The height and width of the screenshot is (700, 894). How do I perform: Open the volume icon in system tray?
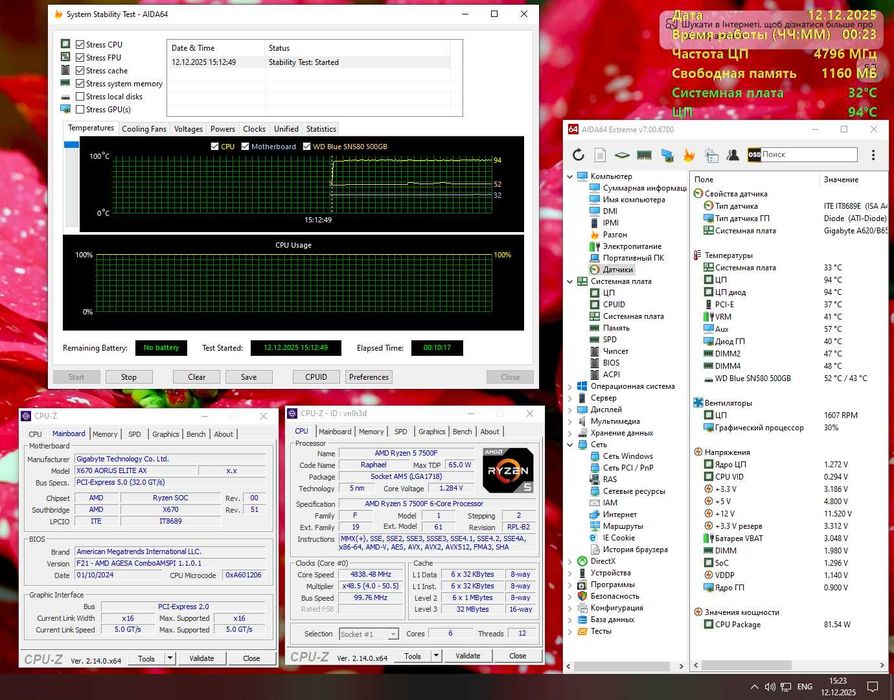770,687
